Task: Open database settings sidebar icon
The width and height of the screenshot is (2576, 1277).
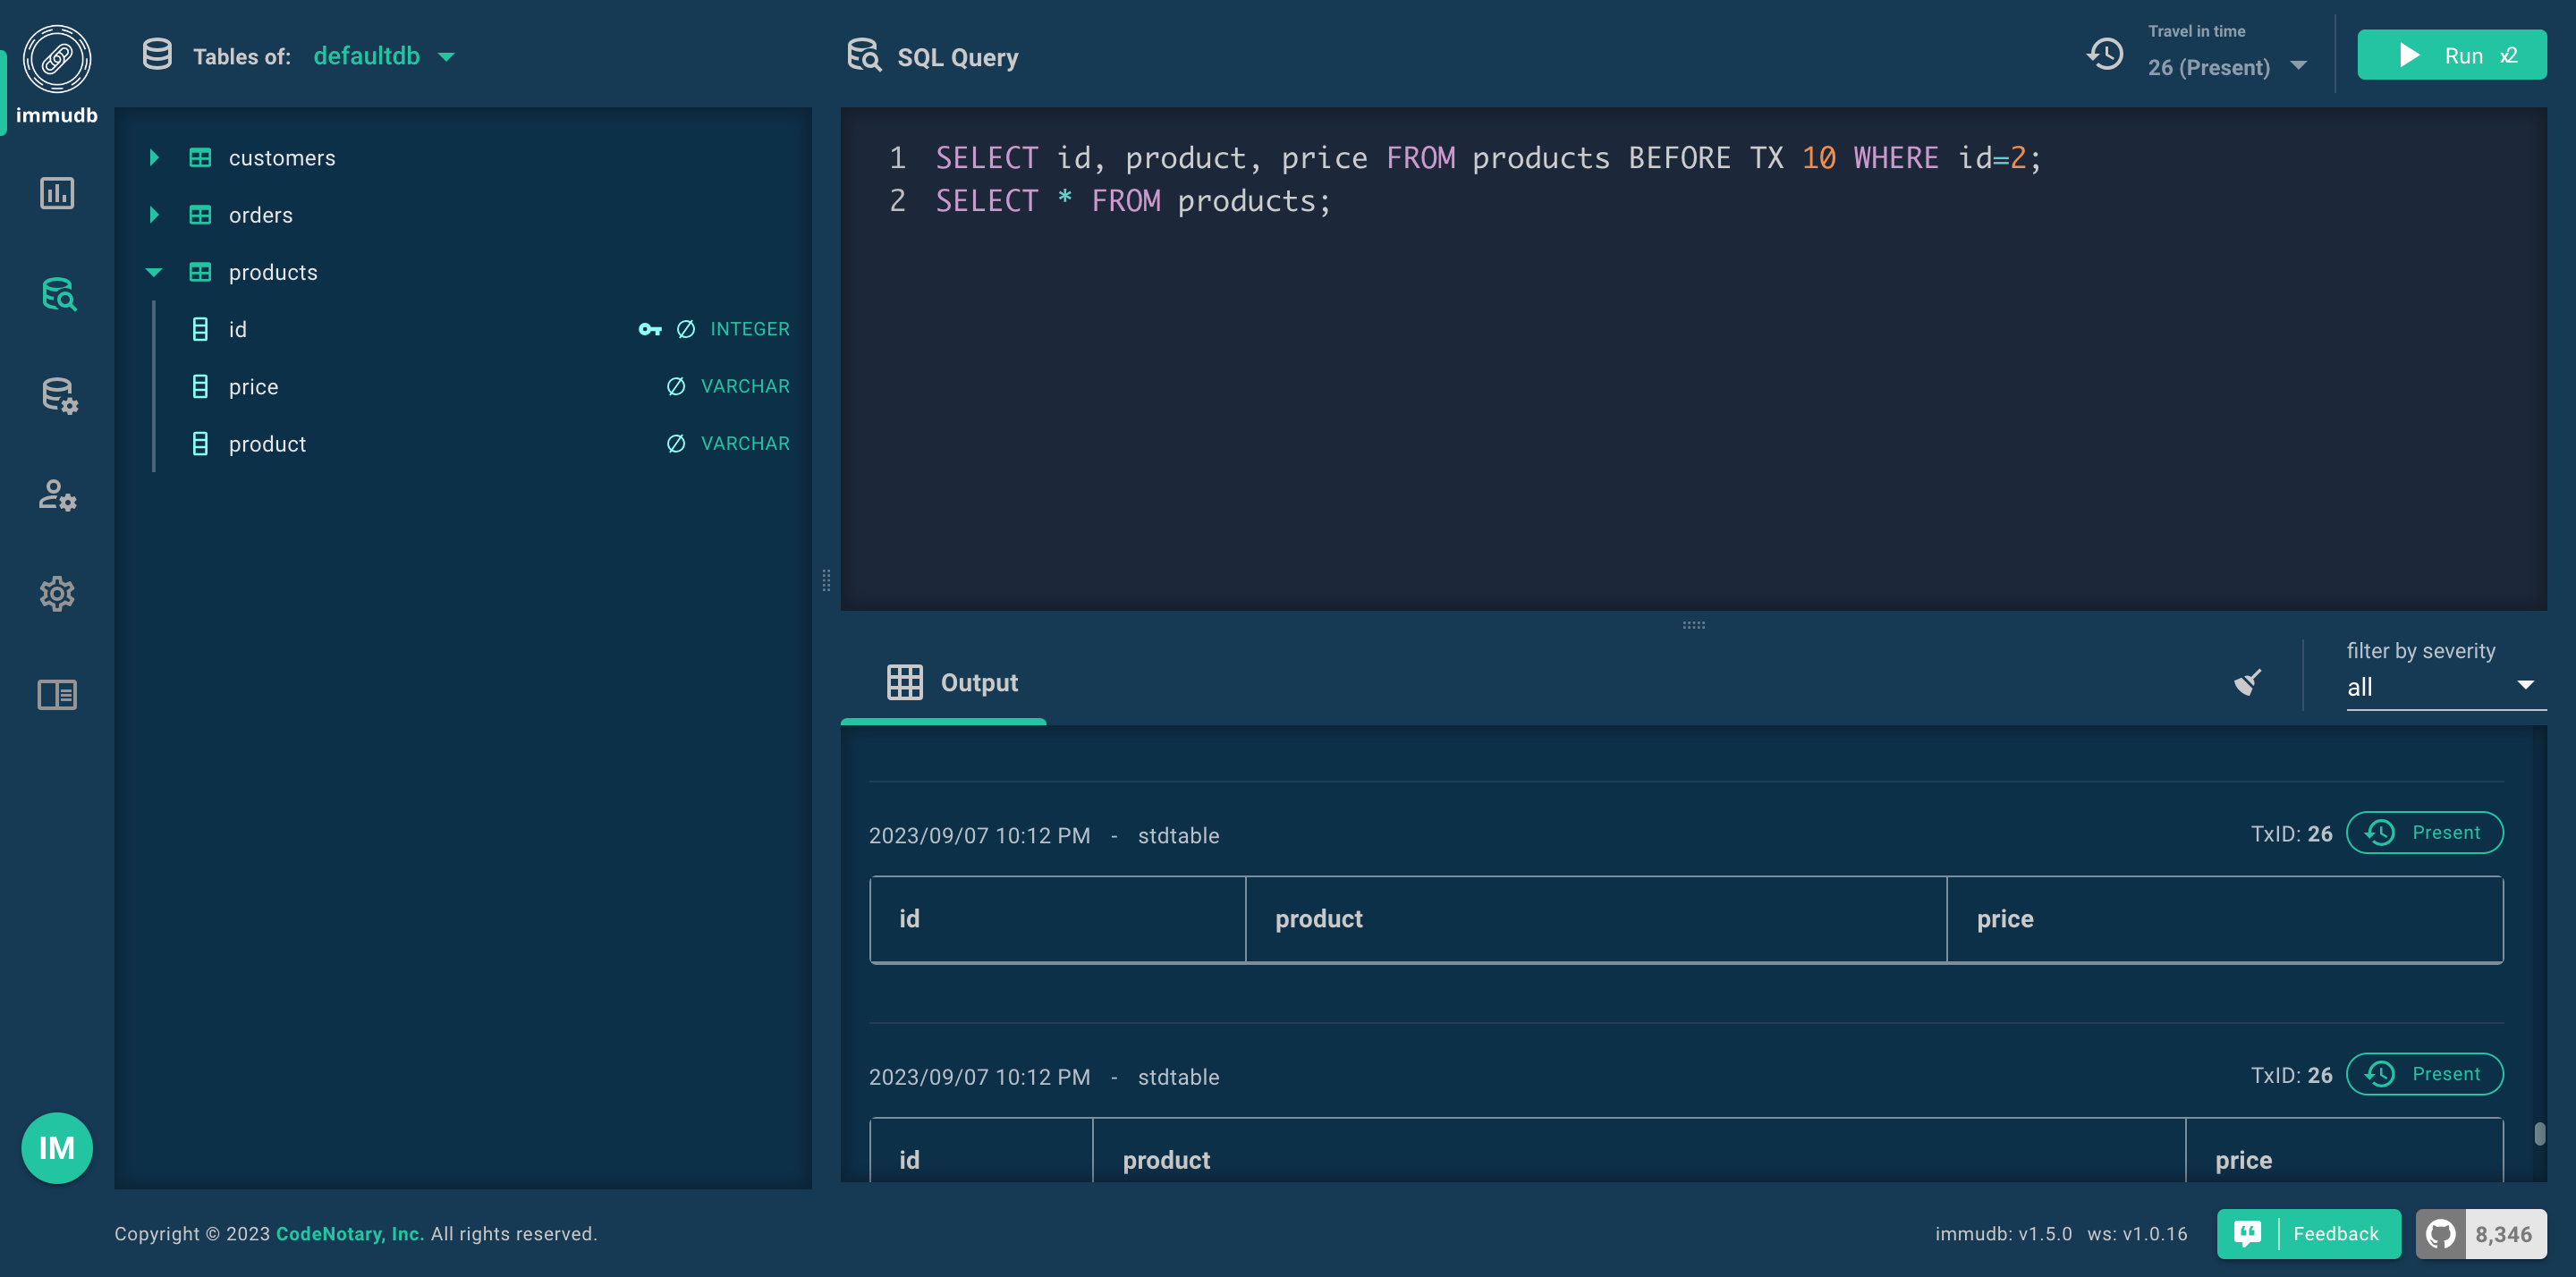Action: [x=58, y=395]
